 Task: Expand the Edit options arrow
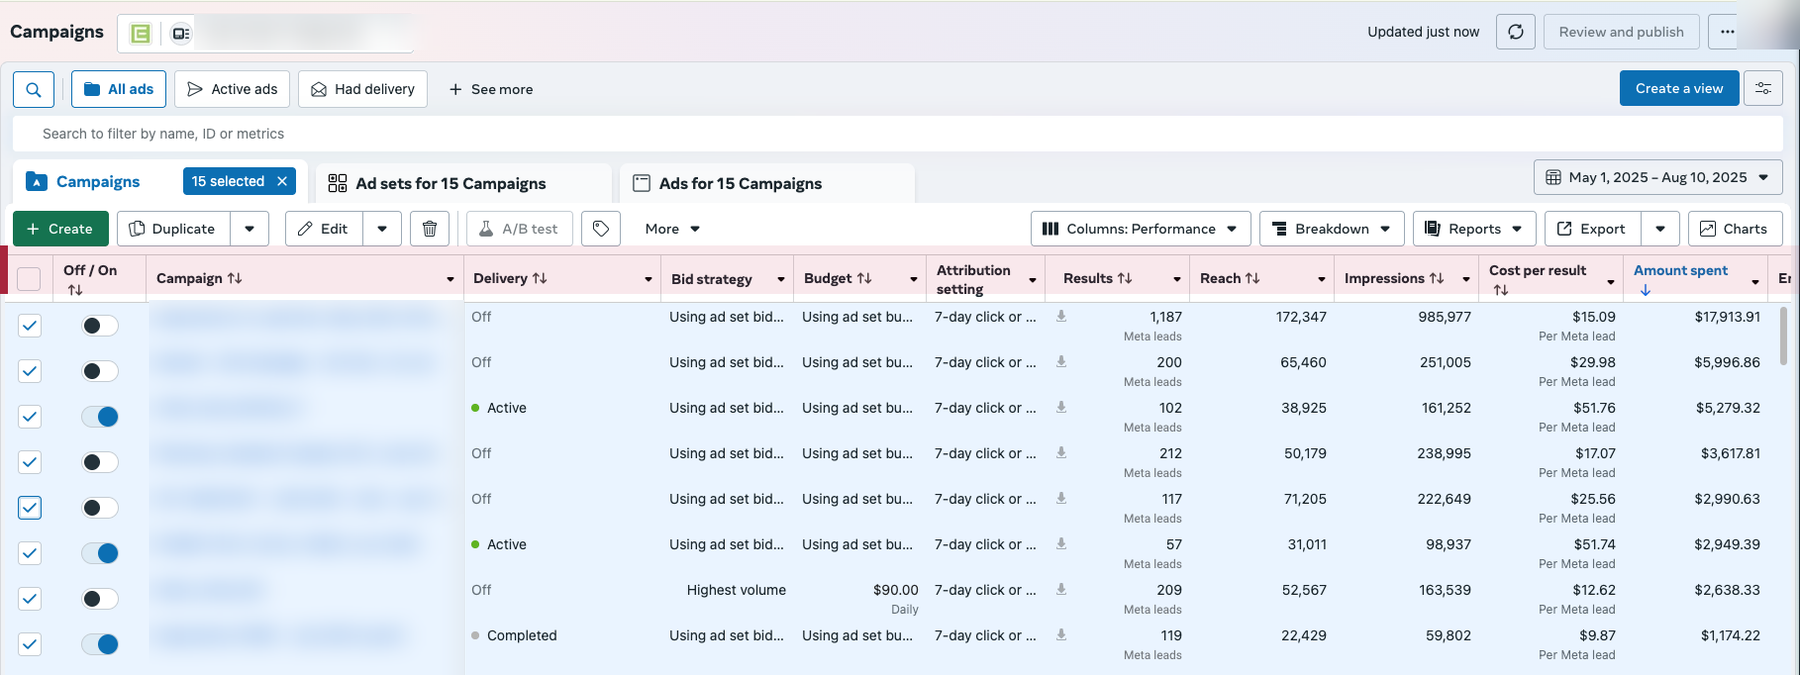point(382,229)
